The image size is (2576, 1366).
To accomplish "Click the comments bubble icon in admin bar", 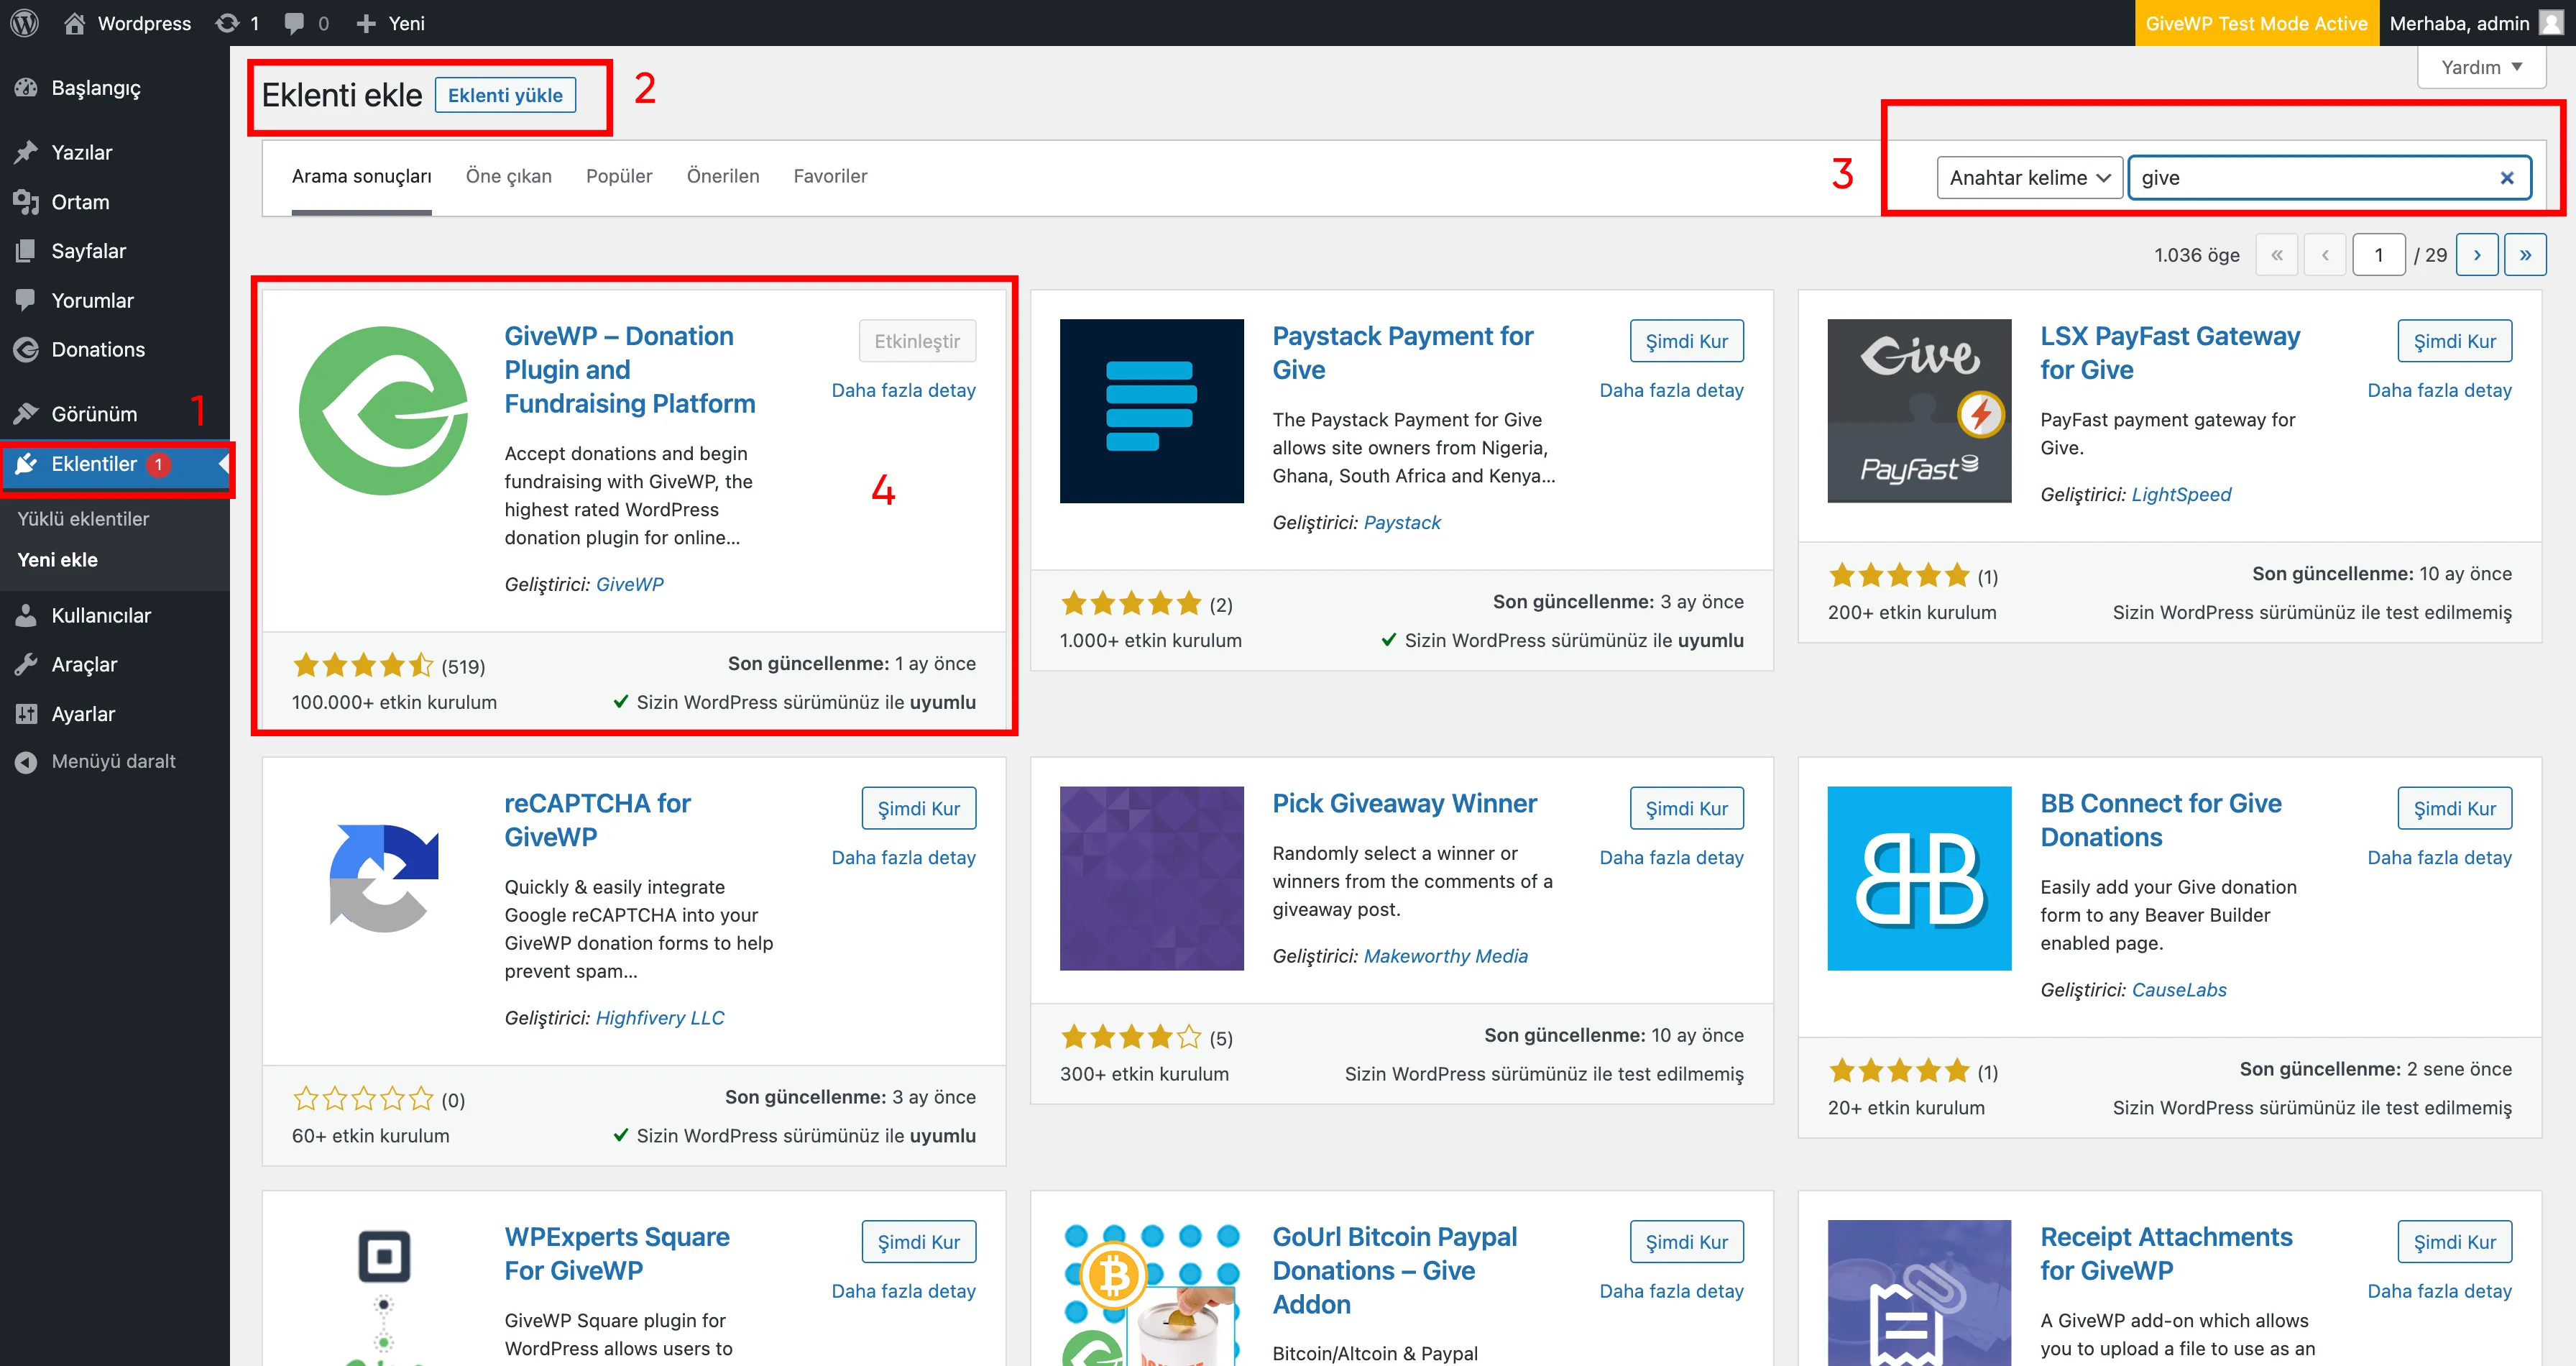I will tap(295, 23).
